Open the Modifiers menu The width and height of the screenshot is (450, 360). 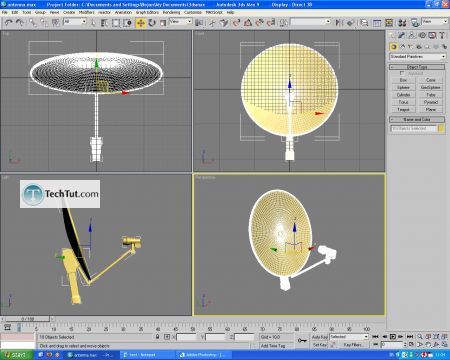pyautogui.click(x=87, y=12)
